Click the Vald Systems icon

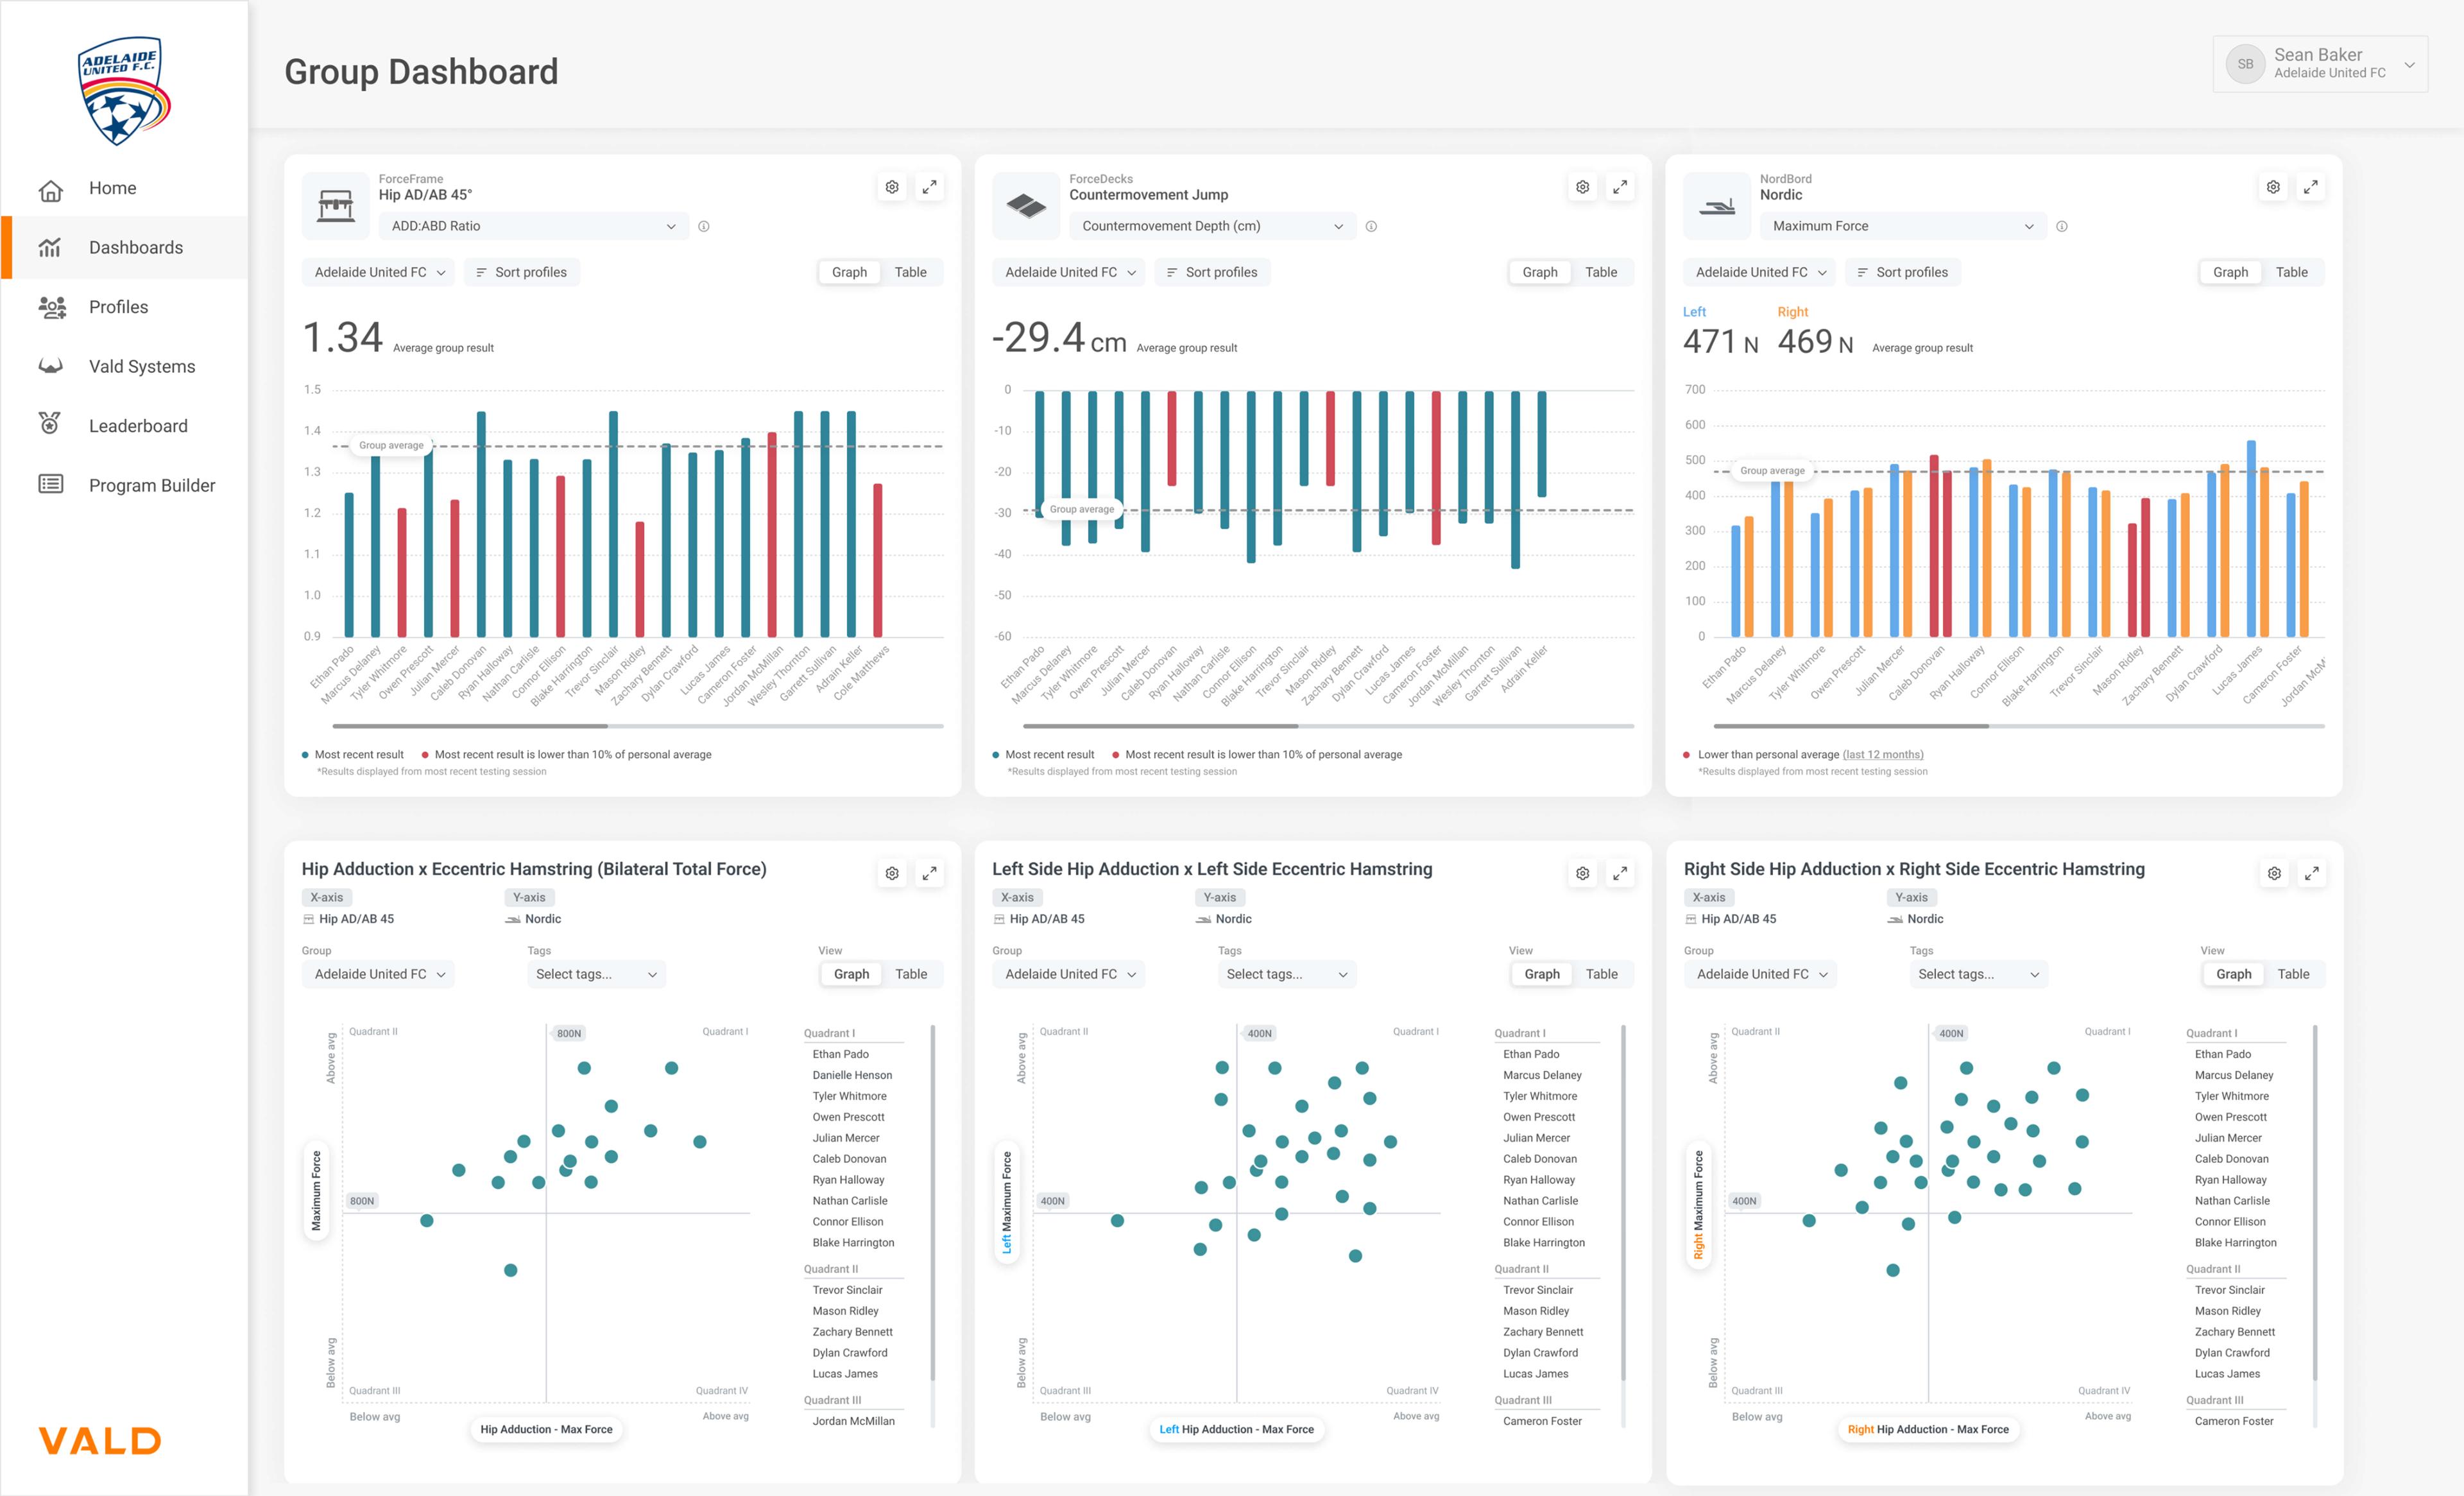point(51,366)
